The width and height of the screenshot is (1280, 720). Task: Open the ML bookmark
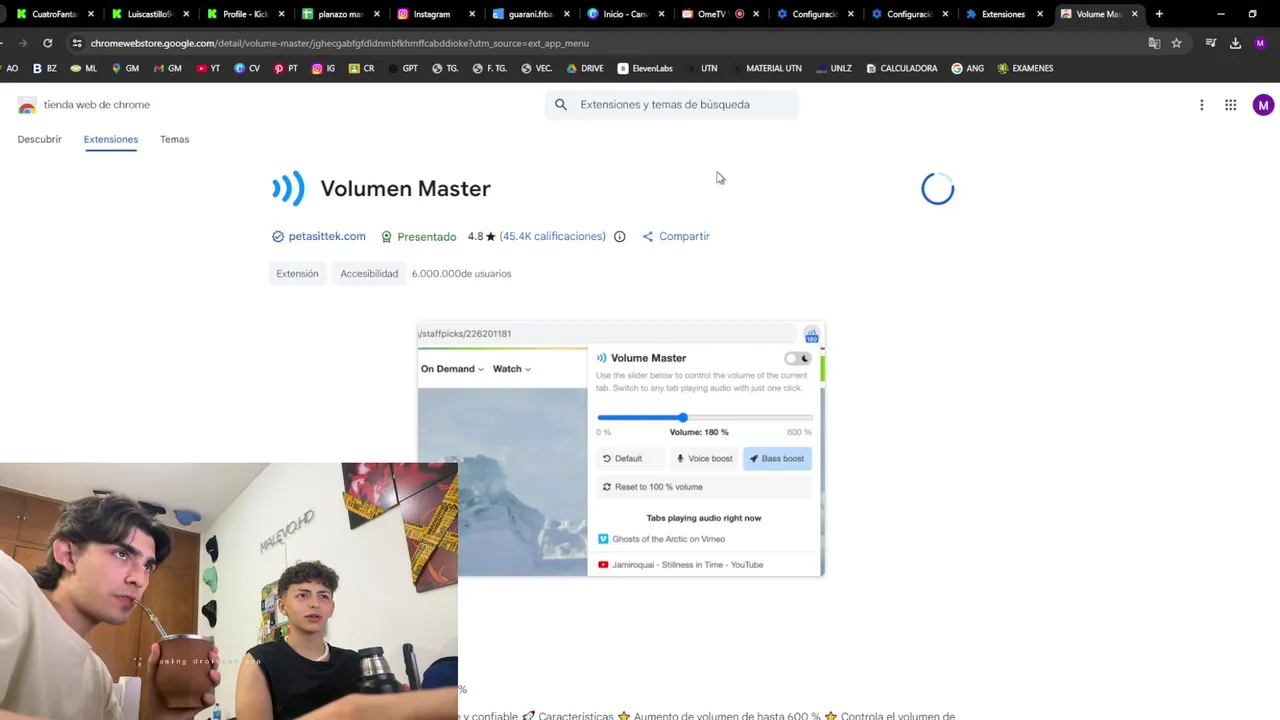pos(83,68)
